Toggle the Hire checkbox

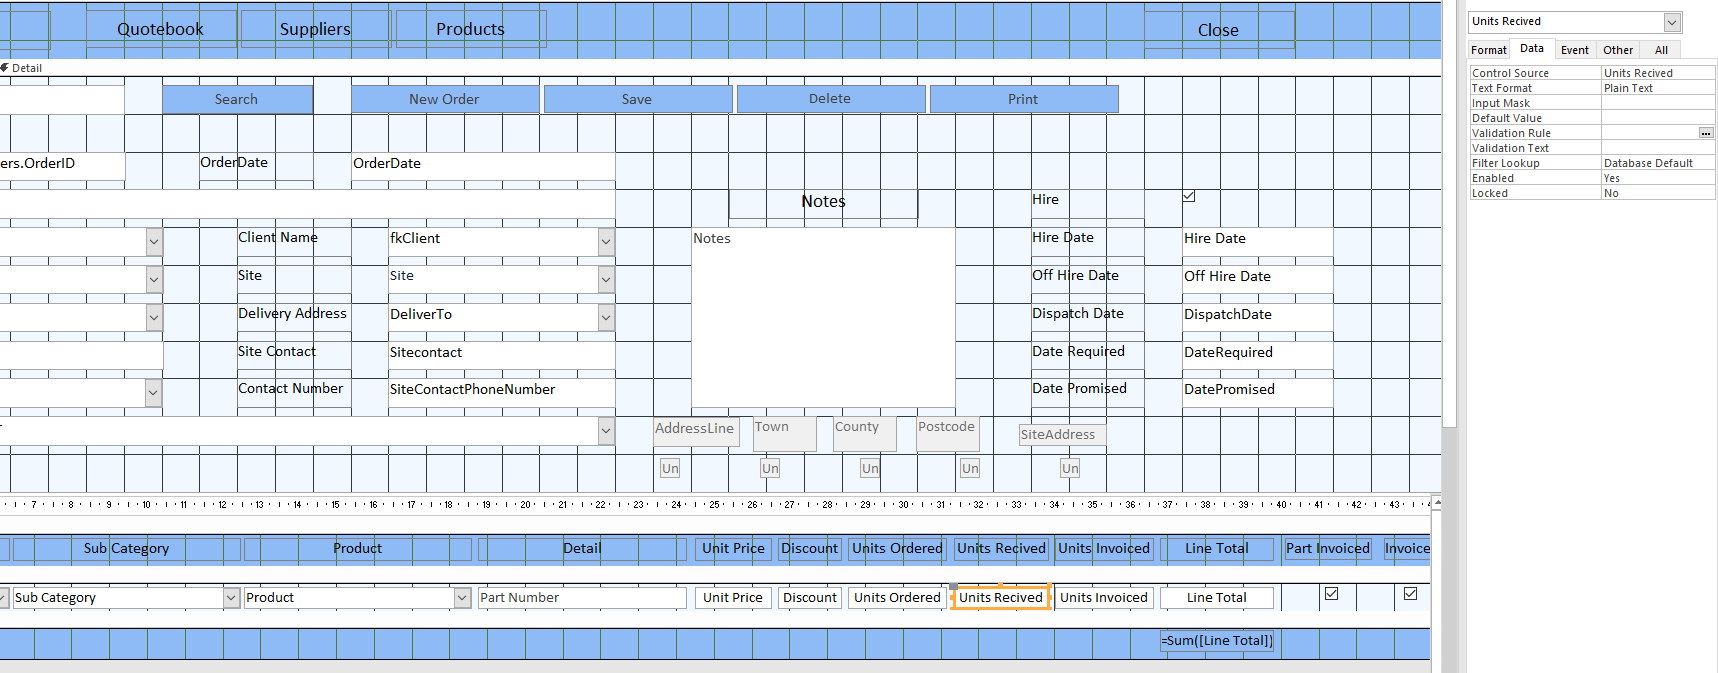point(1189,196)
